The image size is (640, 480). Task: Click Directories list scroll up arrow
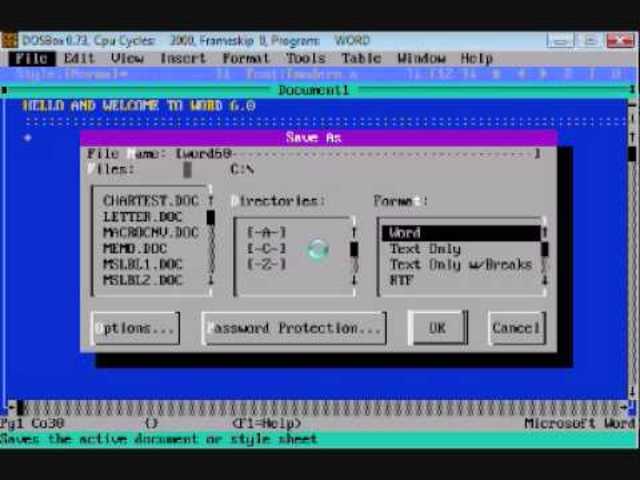click(x=354, y=233)
